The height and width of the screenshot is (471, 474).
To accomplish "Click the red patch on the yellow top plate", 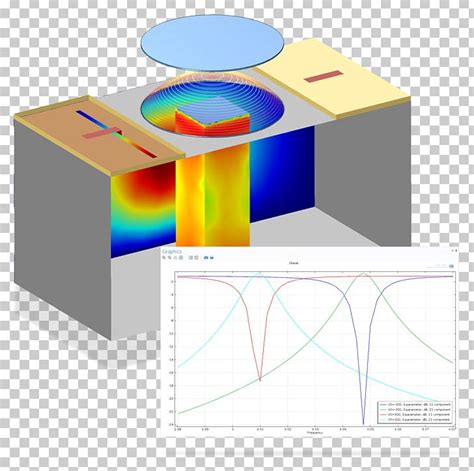I will click(x=323, y=76).
